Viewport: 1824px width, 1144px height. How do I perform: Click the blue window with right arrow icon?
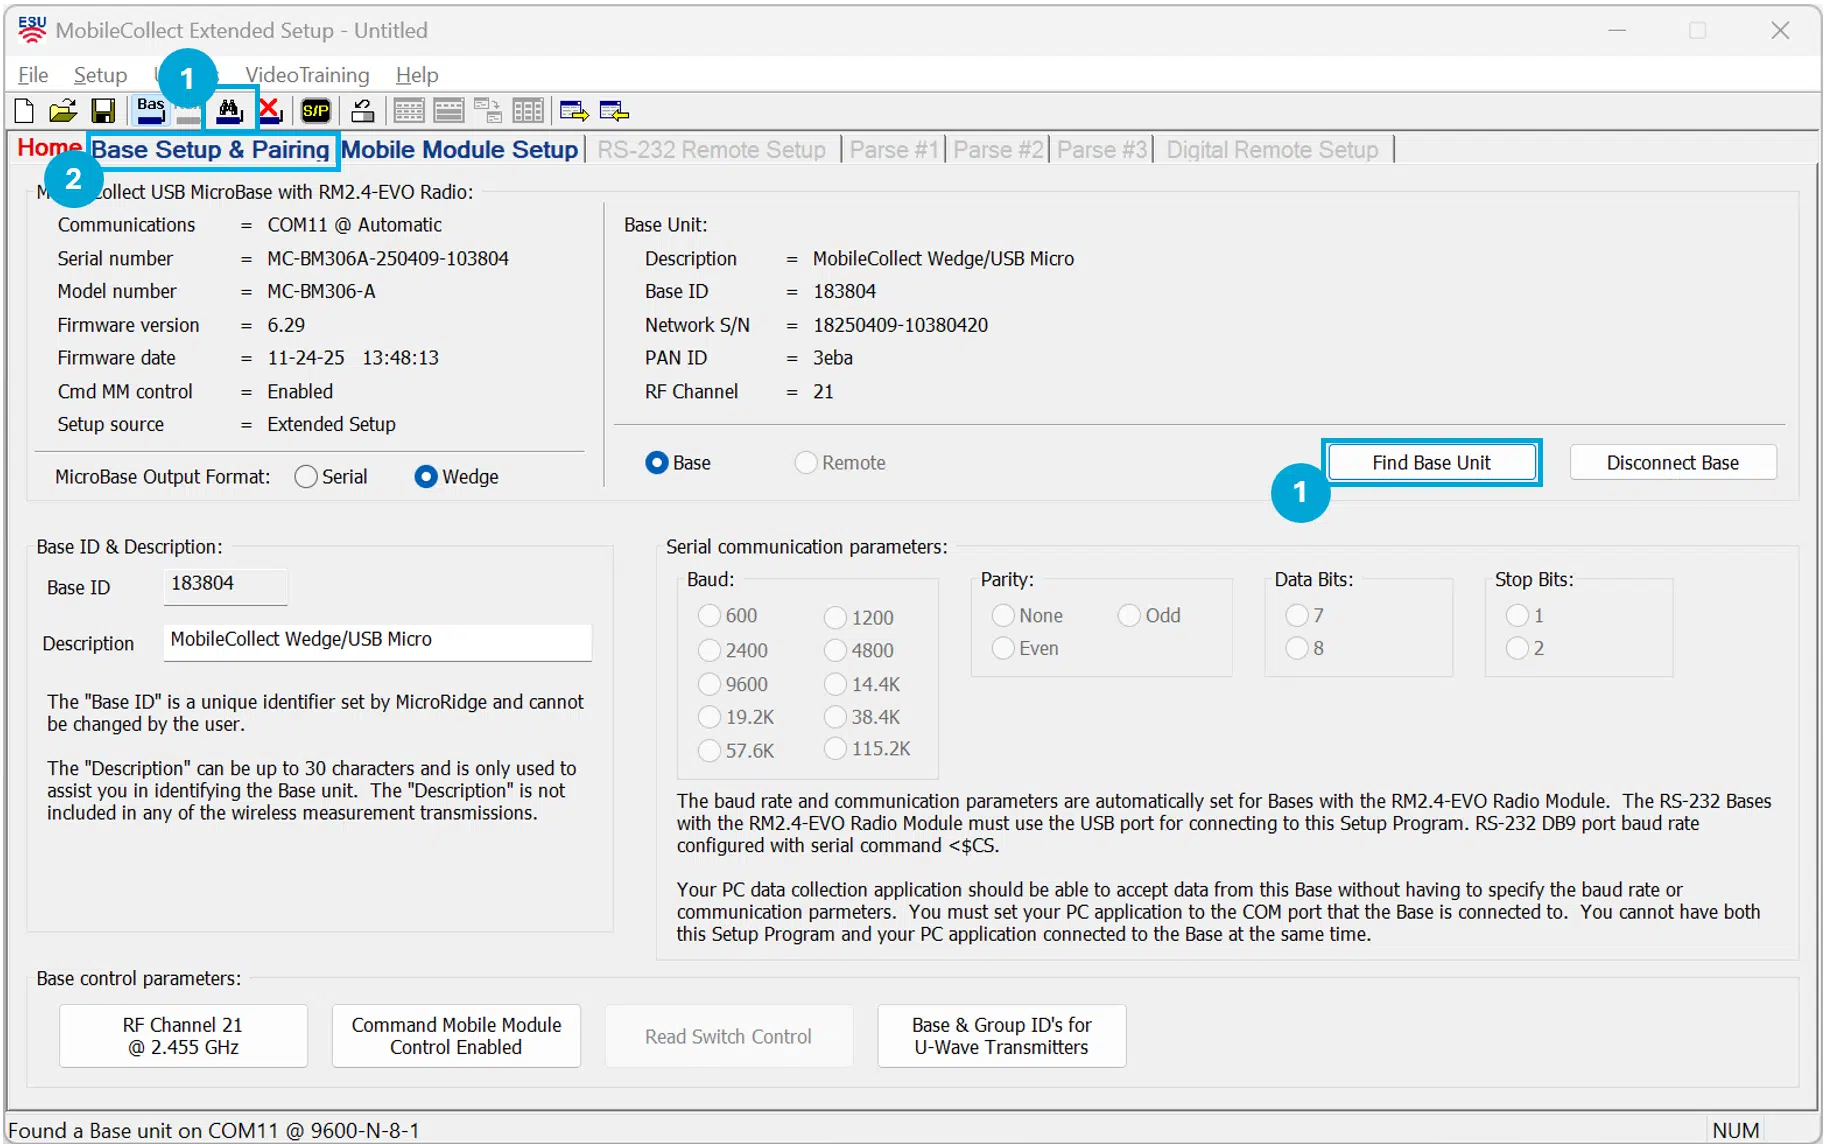(574, 111)
